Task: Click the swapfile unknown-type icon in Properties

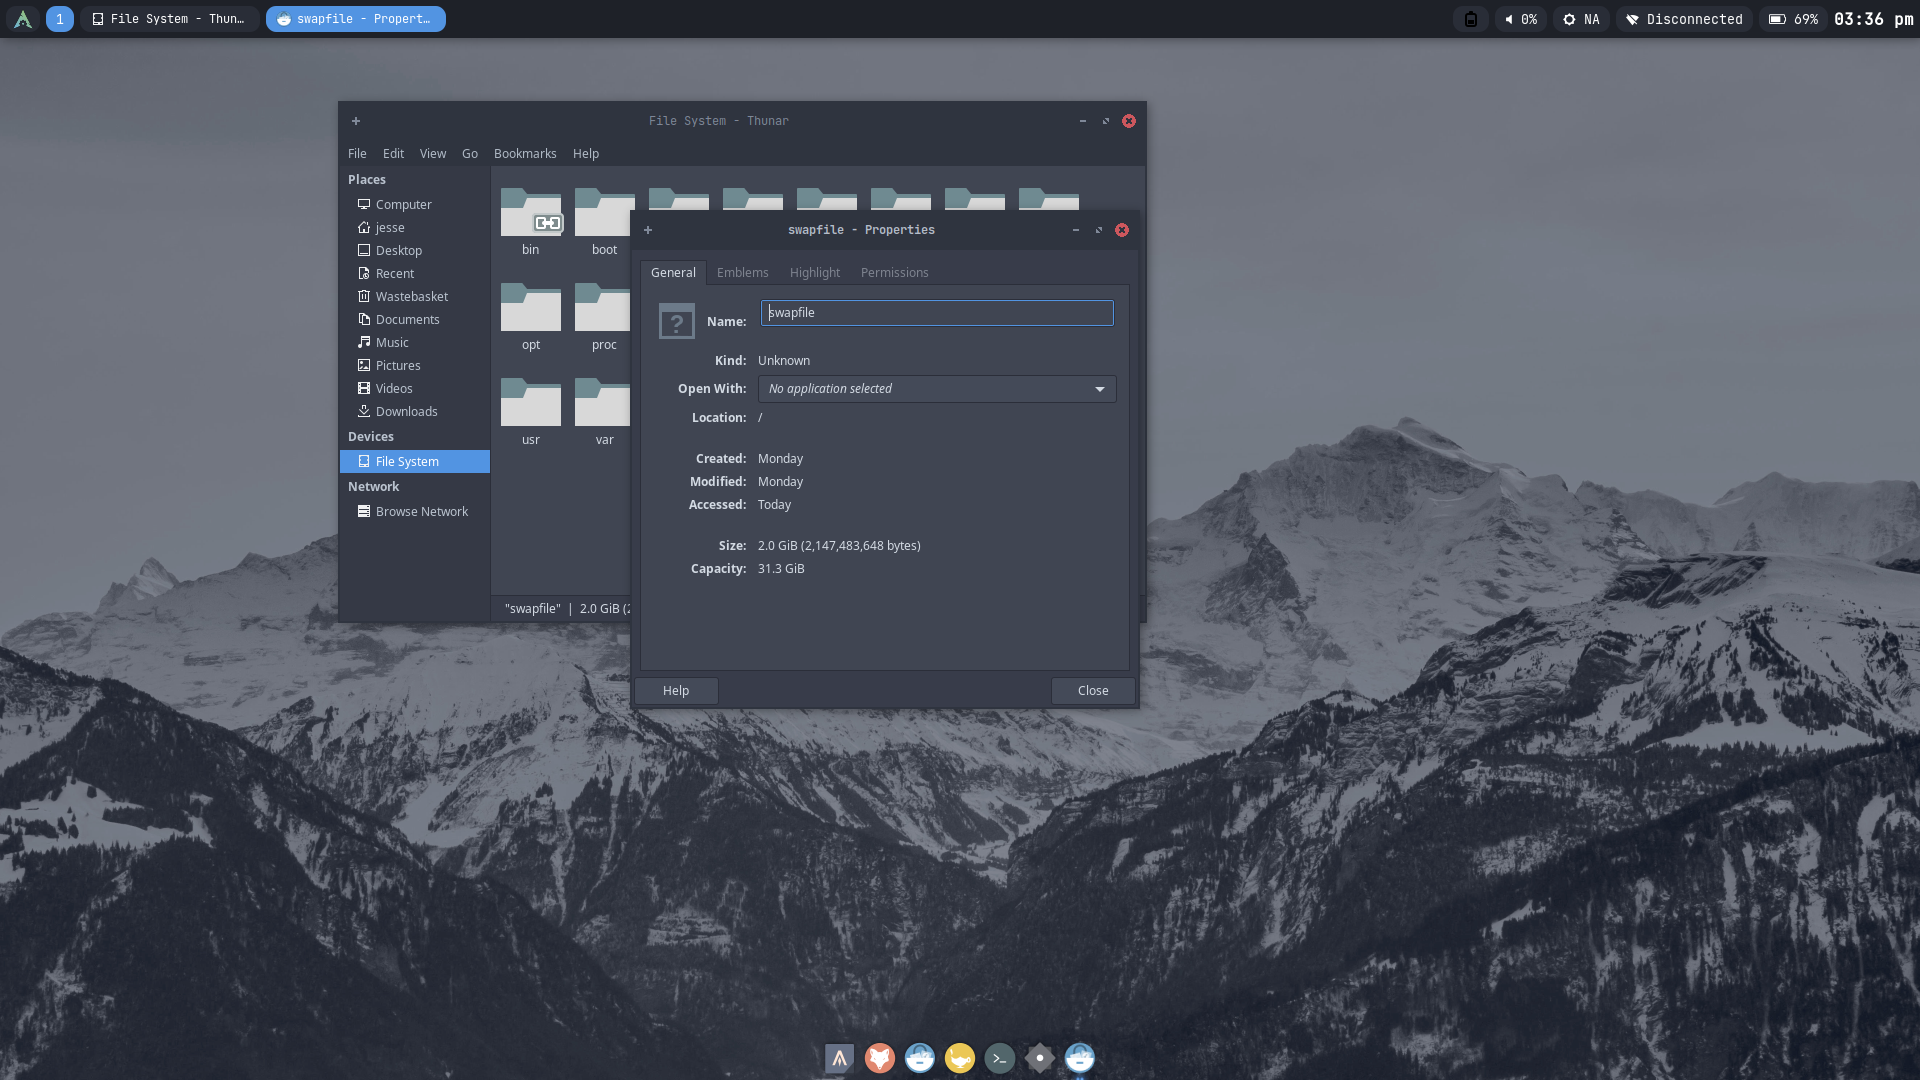Action: tap(677, 321)
